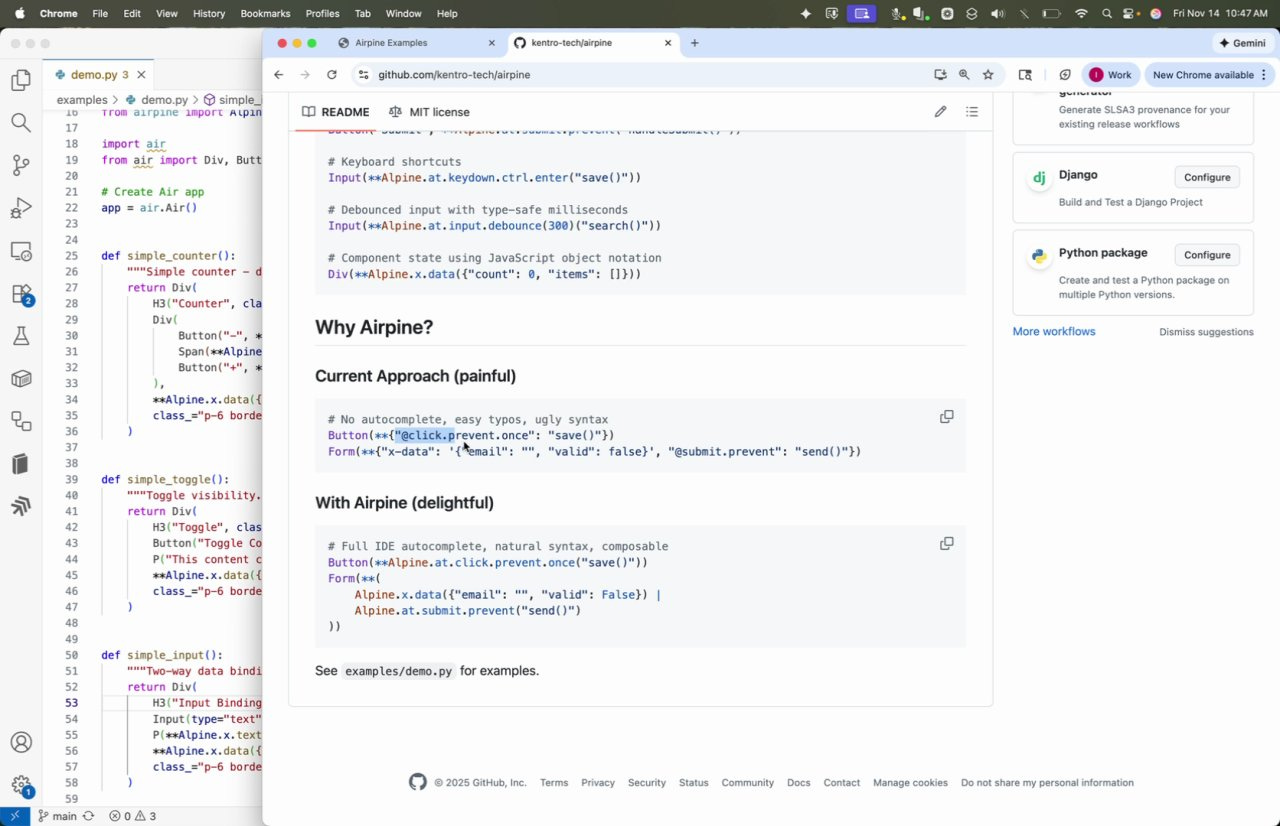Click Dismiss suggestions
This screenshot has width=1280, height=826.
pos(1206,332)
